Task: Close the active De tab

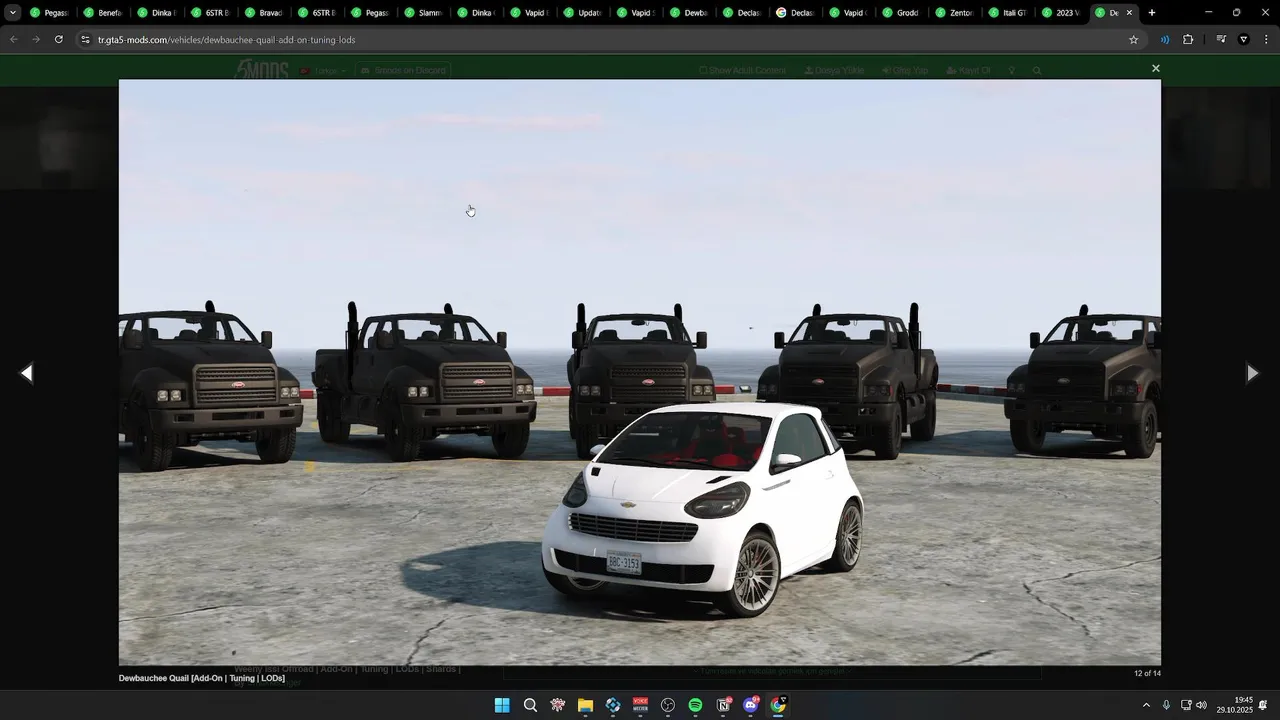Action: pos(1129,13)
